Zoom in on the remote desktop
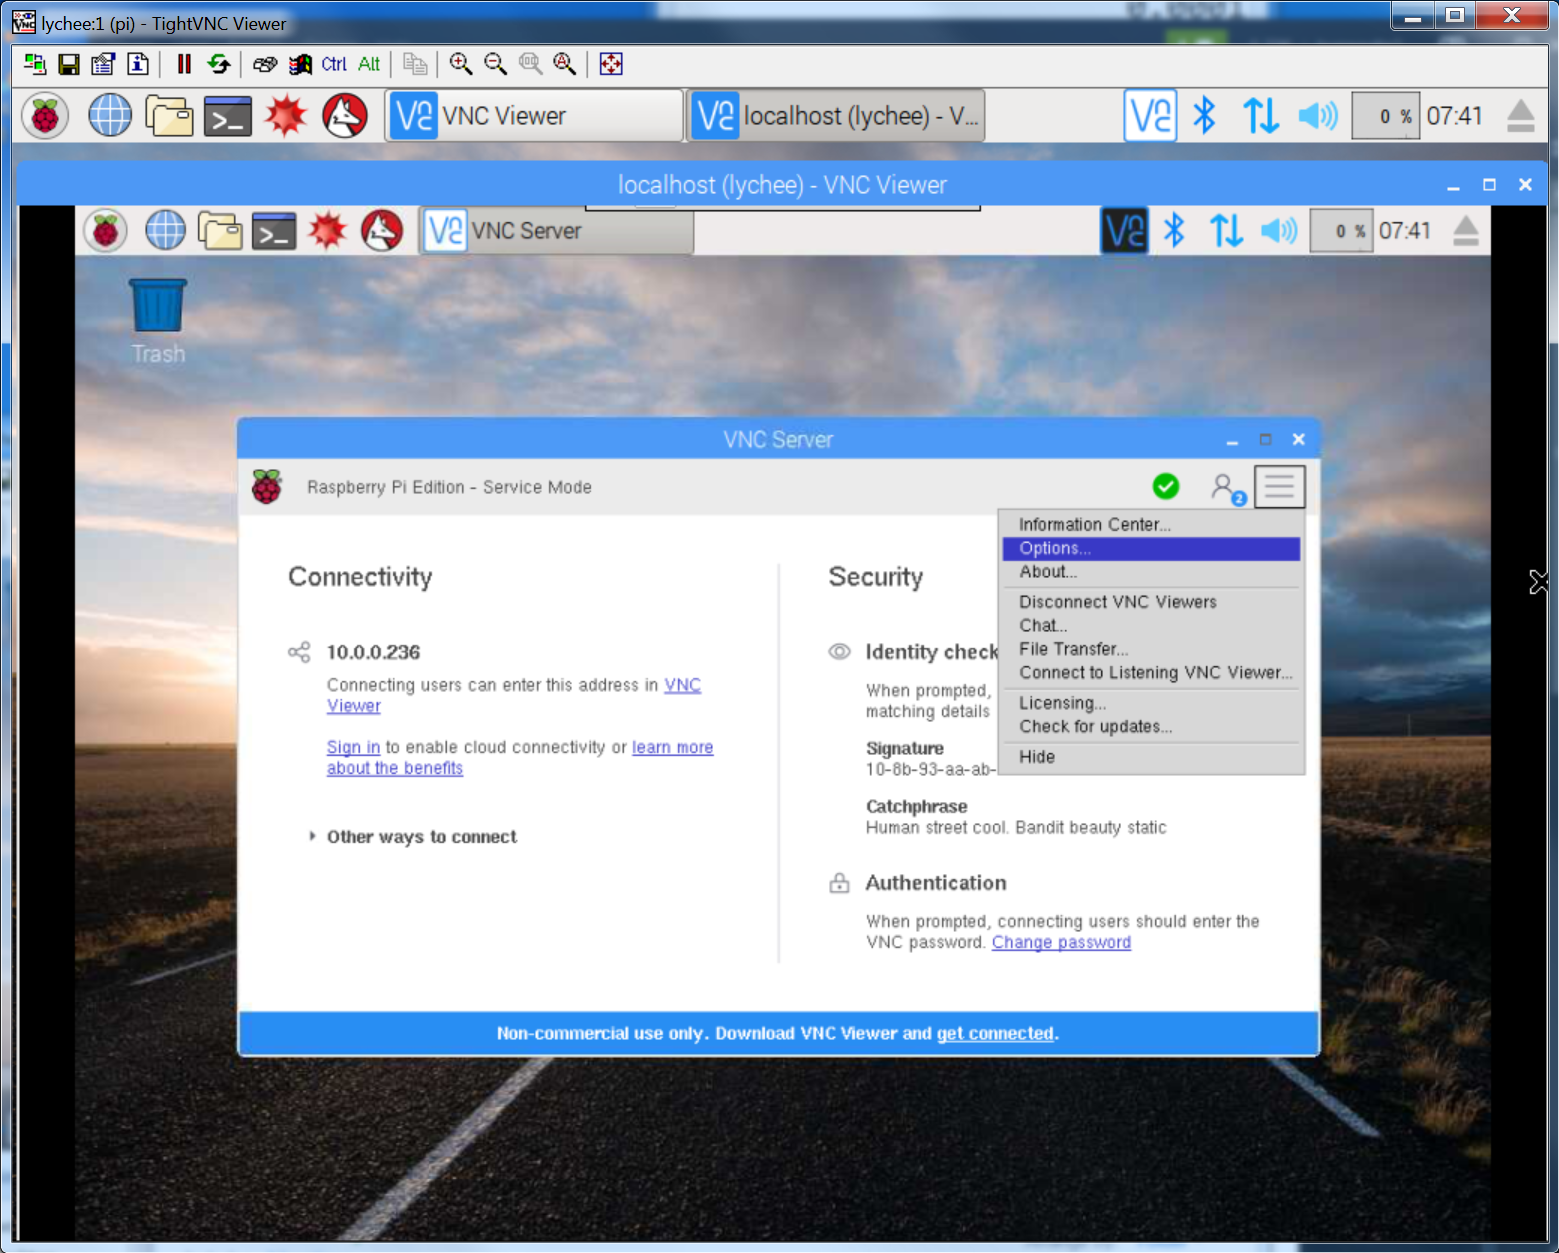Image resolution: width=1559 pixels, height=1253 pixels. coord(461,64)
